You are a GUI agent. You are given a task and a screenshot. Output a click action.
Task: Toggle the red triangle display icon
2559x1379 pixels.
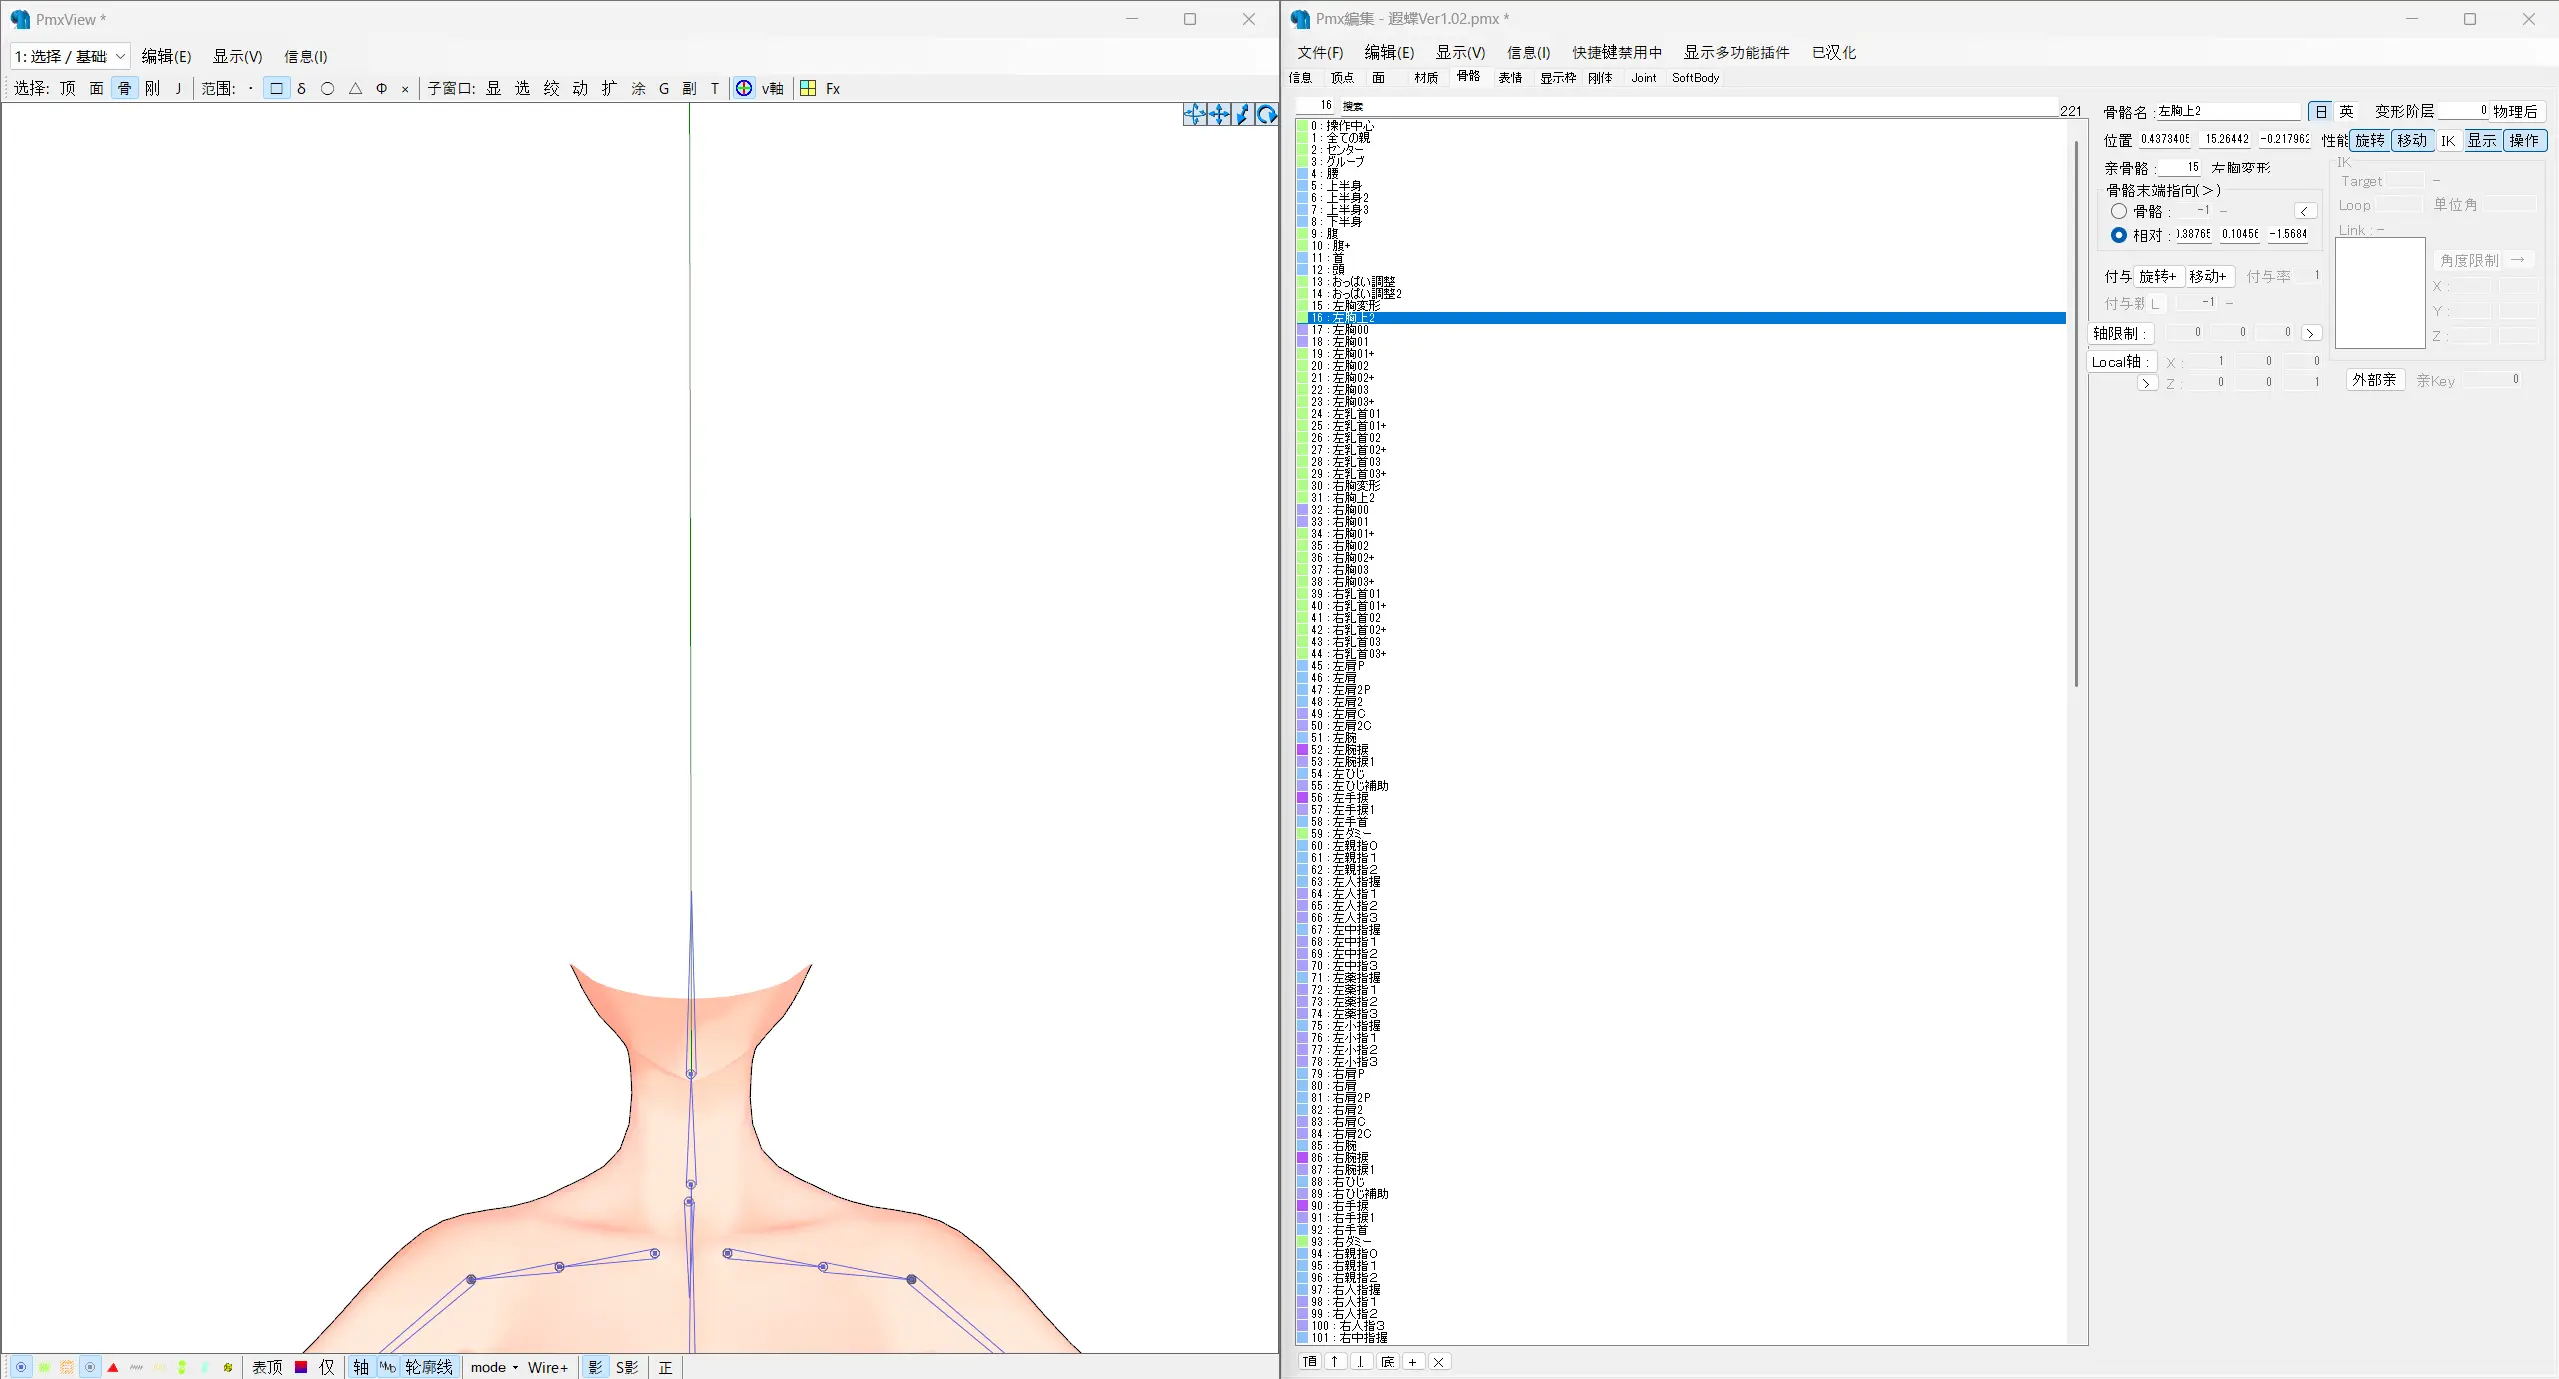click(x=113, y=1367)
